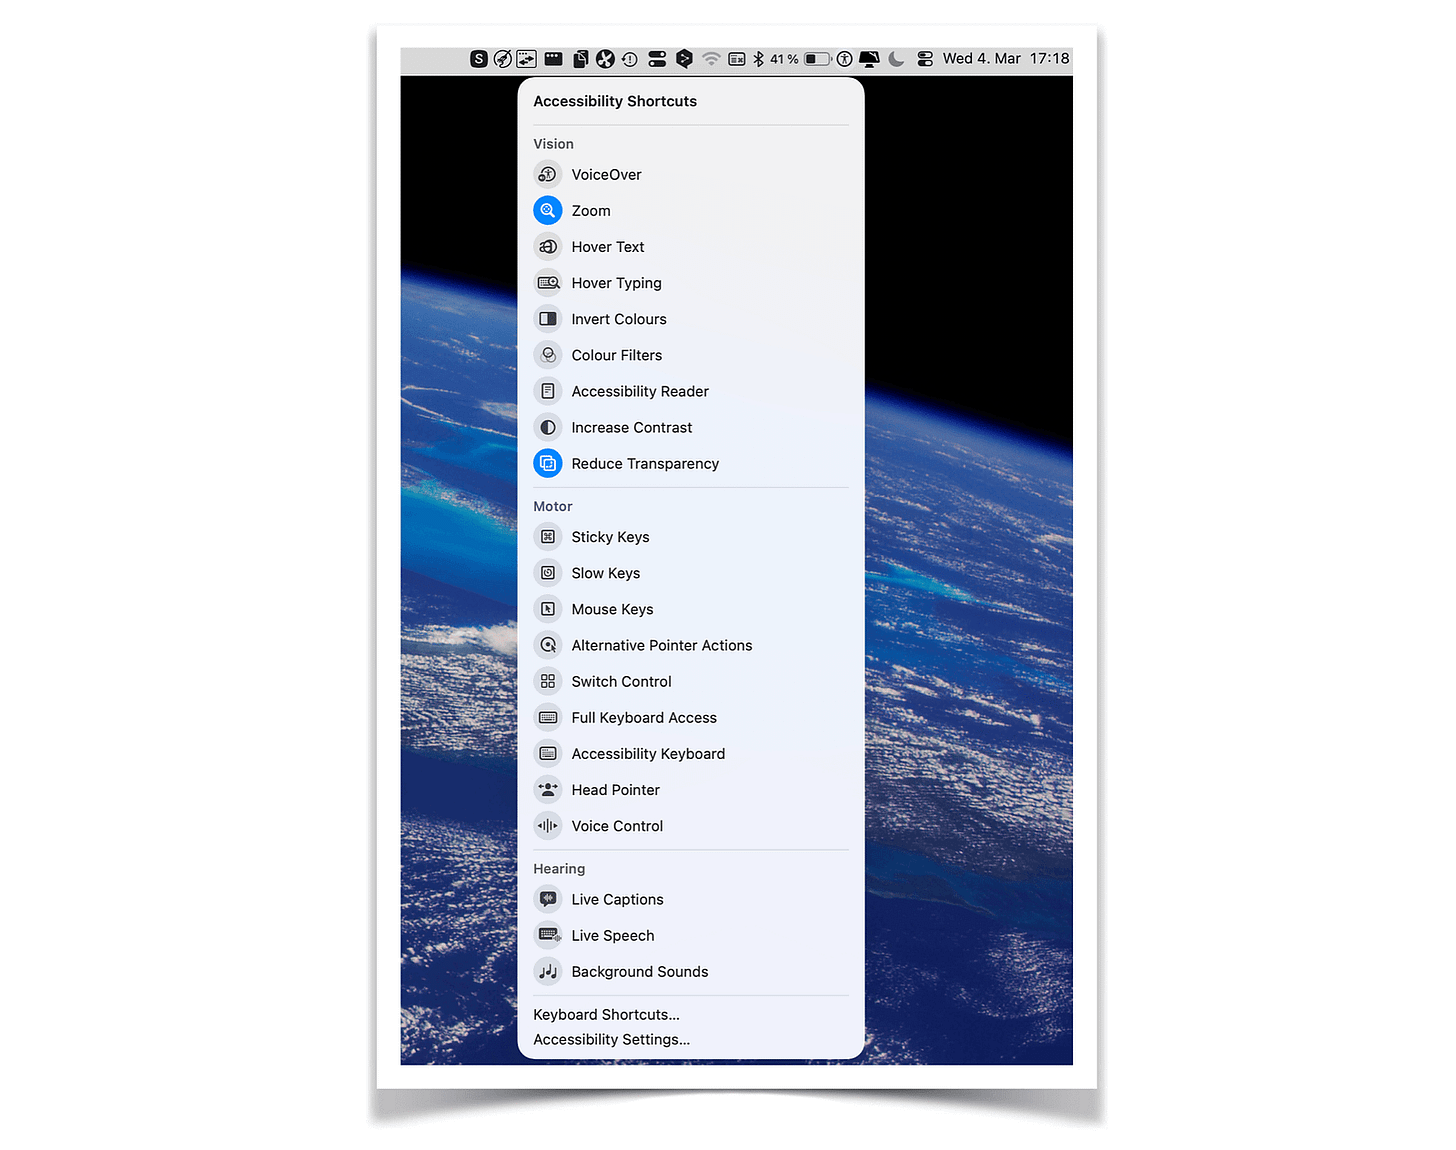Image resolution: width=1456 pixels, height=1150 pixels.
Task: Choose Mouse Keys entry
Action: coord(690,609)
